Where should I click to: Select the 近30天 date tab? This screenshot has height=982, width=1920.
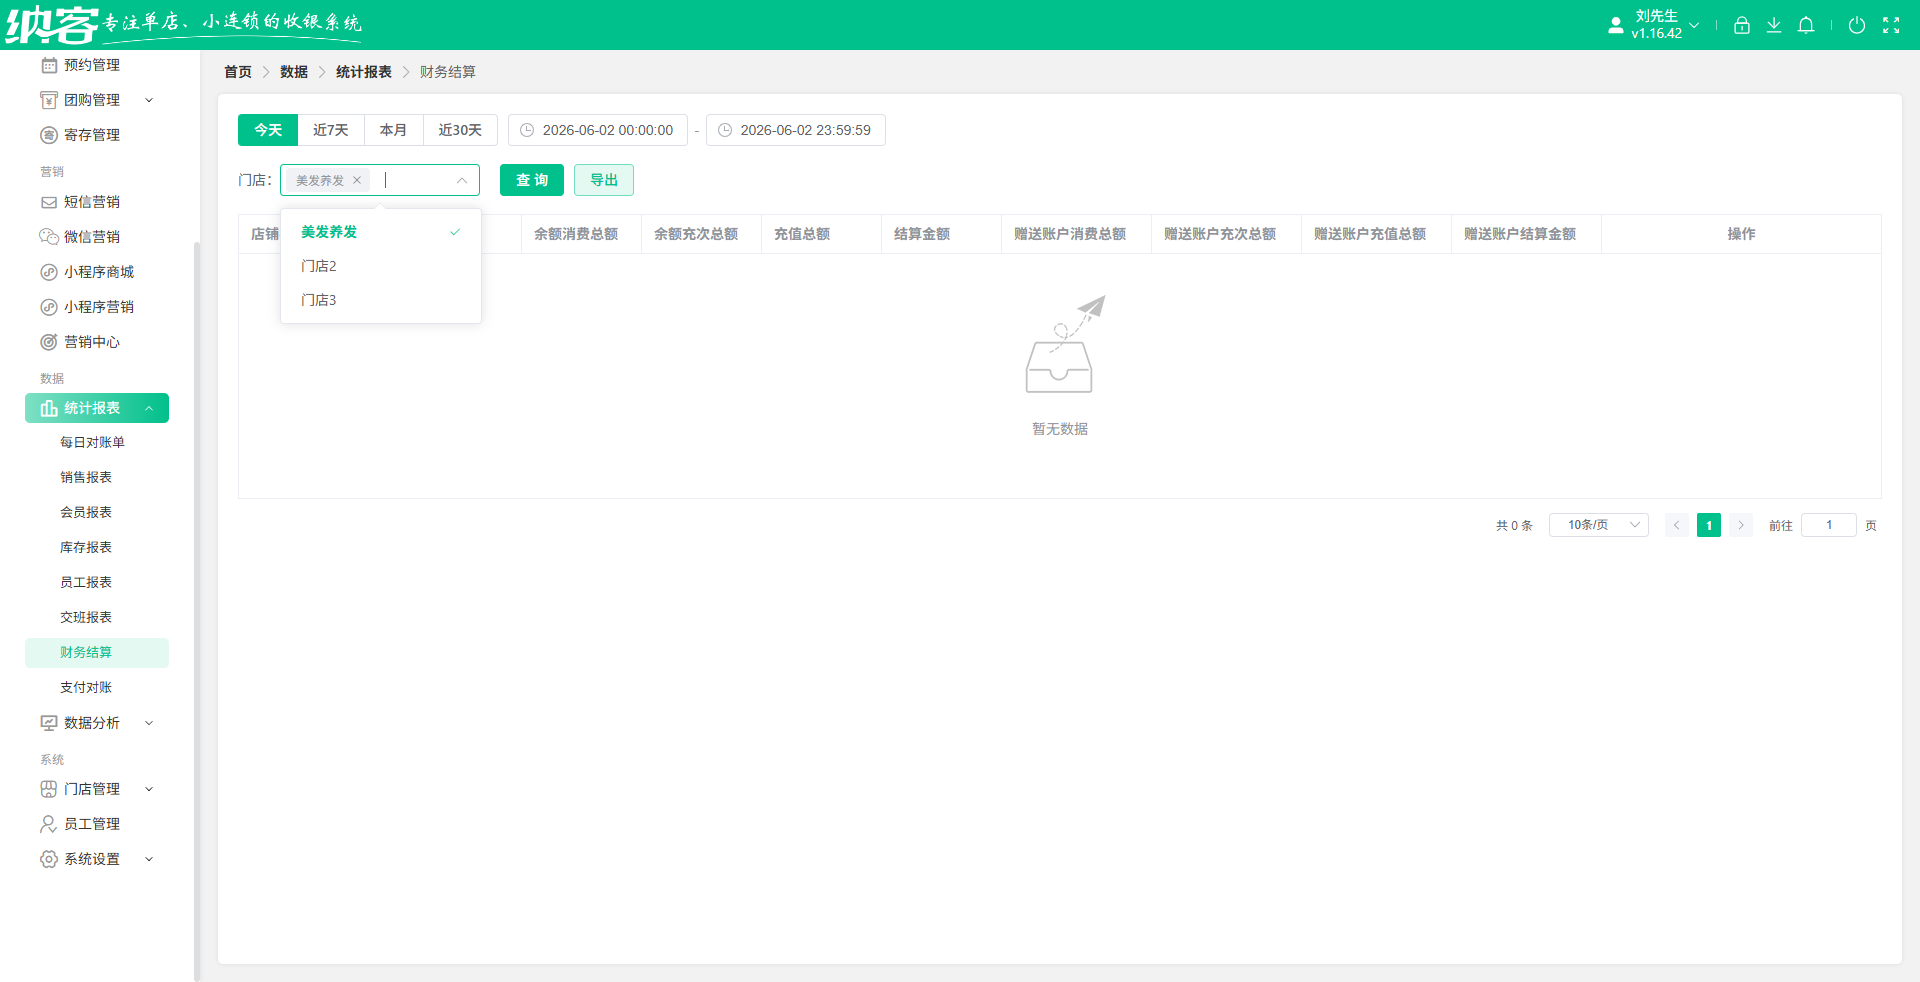click(x=460, y=130)
